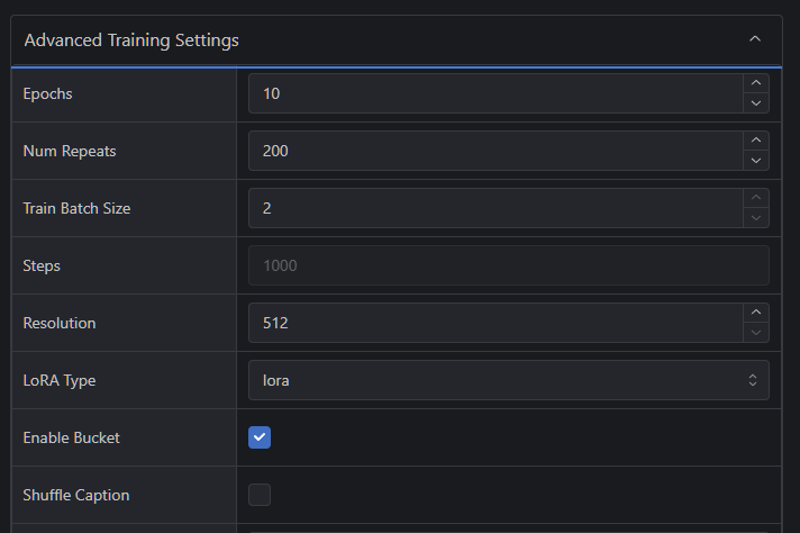The image size is (800, 533).
Task: Collapse the Advanced Training Settings section
Action: tap(755, 39)
